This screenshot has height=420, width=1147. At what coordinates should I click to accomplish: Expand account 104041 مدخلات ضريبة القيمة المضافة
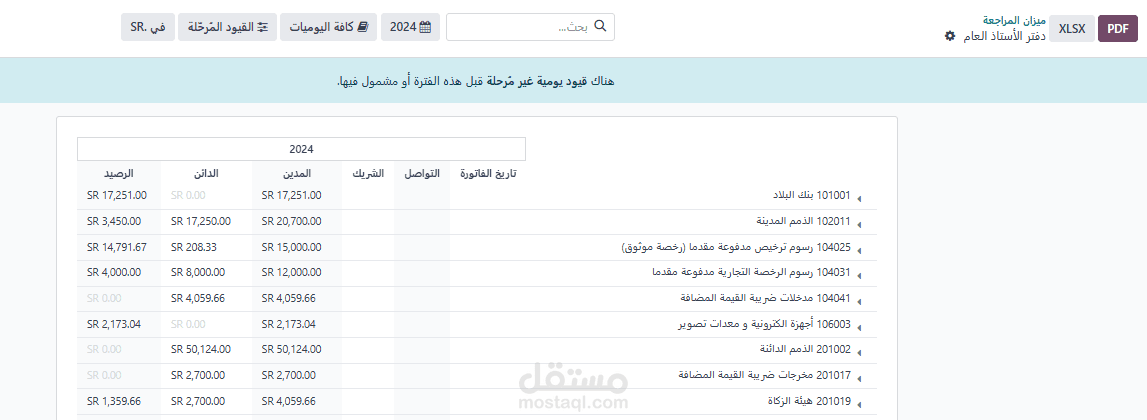pyautogui.click(x=860, y=302)
